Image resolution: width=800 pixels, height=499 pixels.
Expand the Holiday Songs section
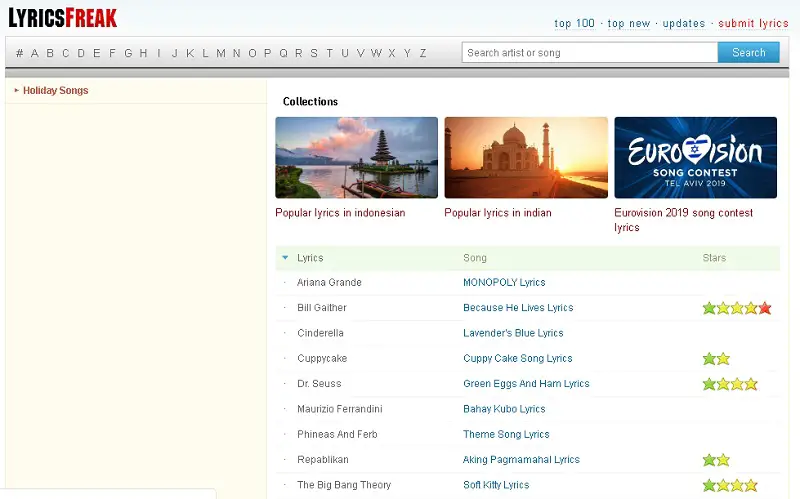[x=55, y=91]
